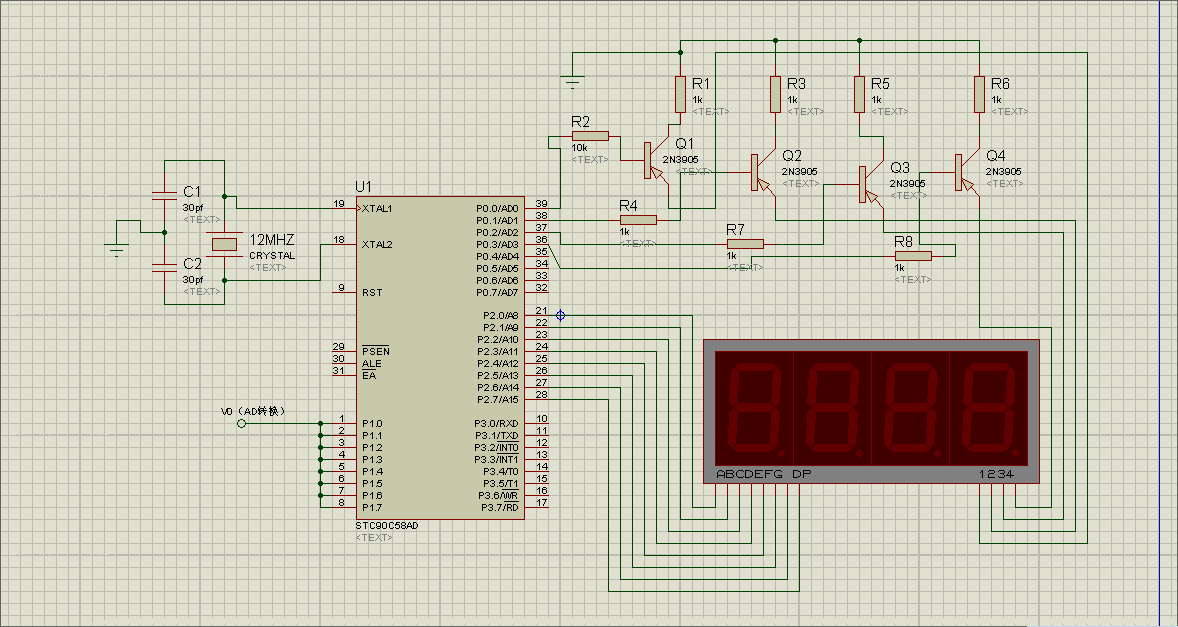Select resistor R7 on the P0.2 line
This screenshot has height=627, width=1178.
[745, 244]
